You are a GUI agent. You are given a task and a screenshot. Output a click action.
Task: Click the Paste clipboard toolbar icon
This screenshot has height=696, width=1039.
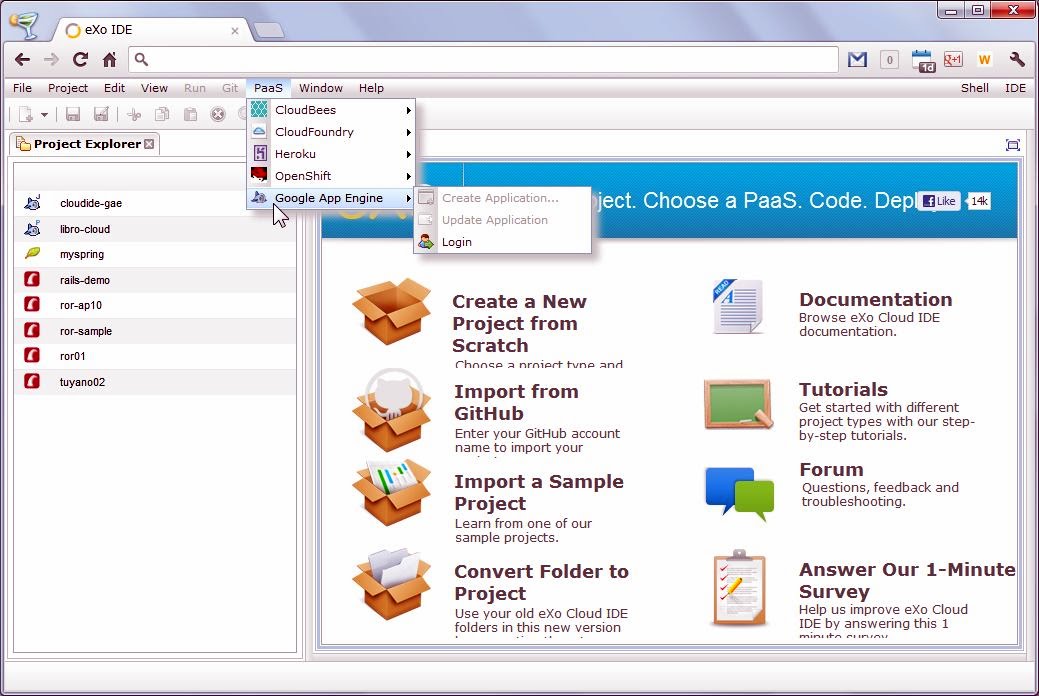coord(189,115)
